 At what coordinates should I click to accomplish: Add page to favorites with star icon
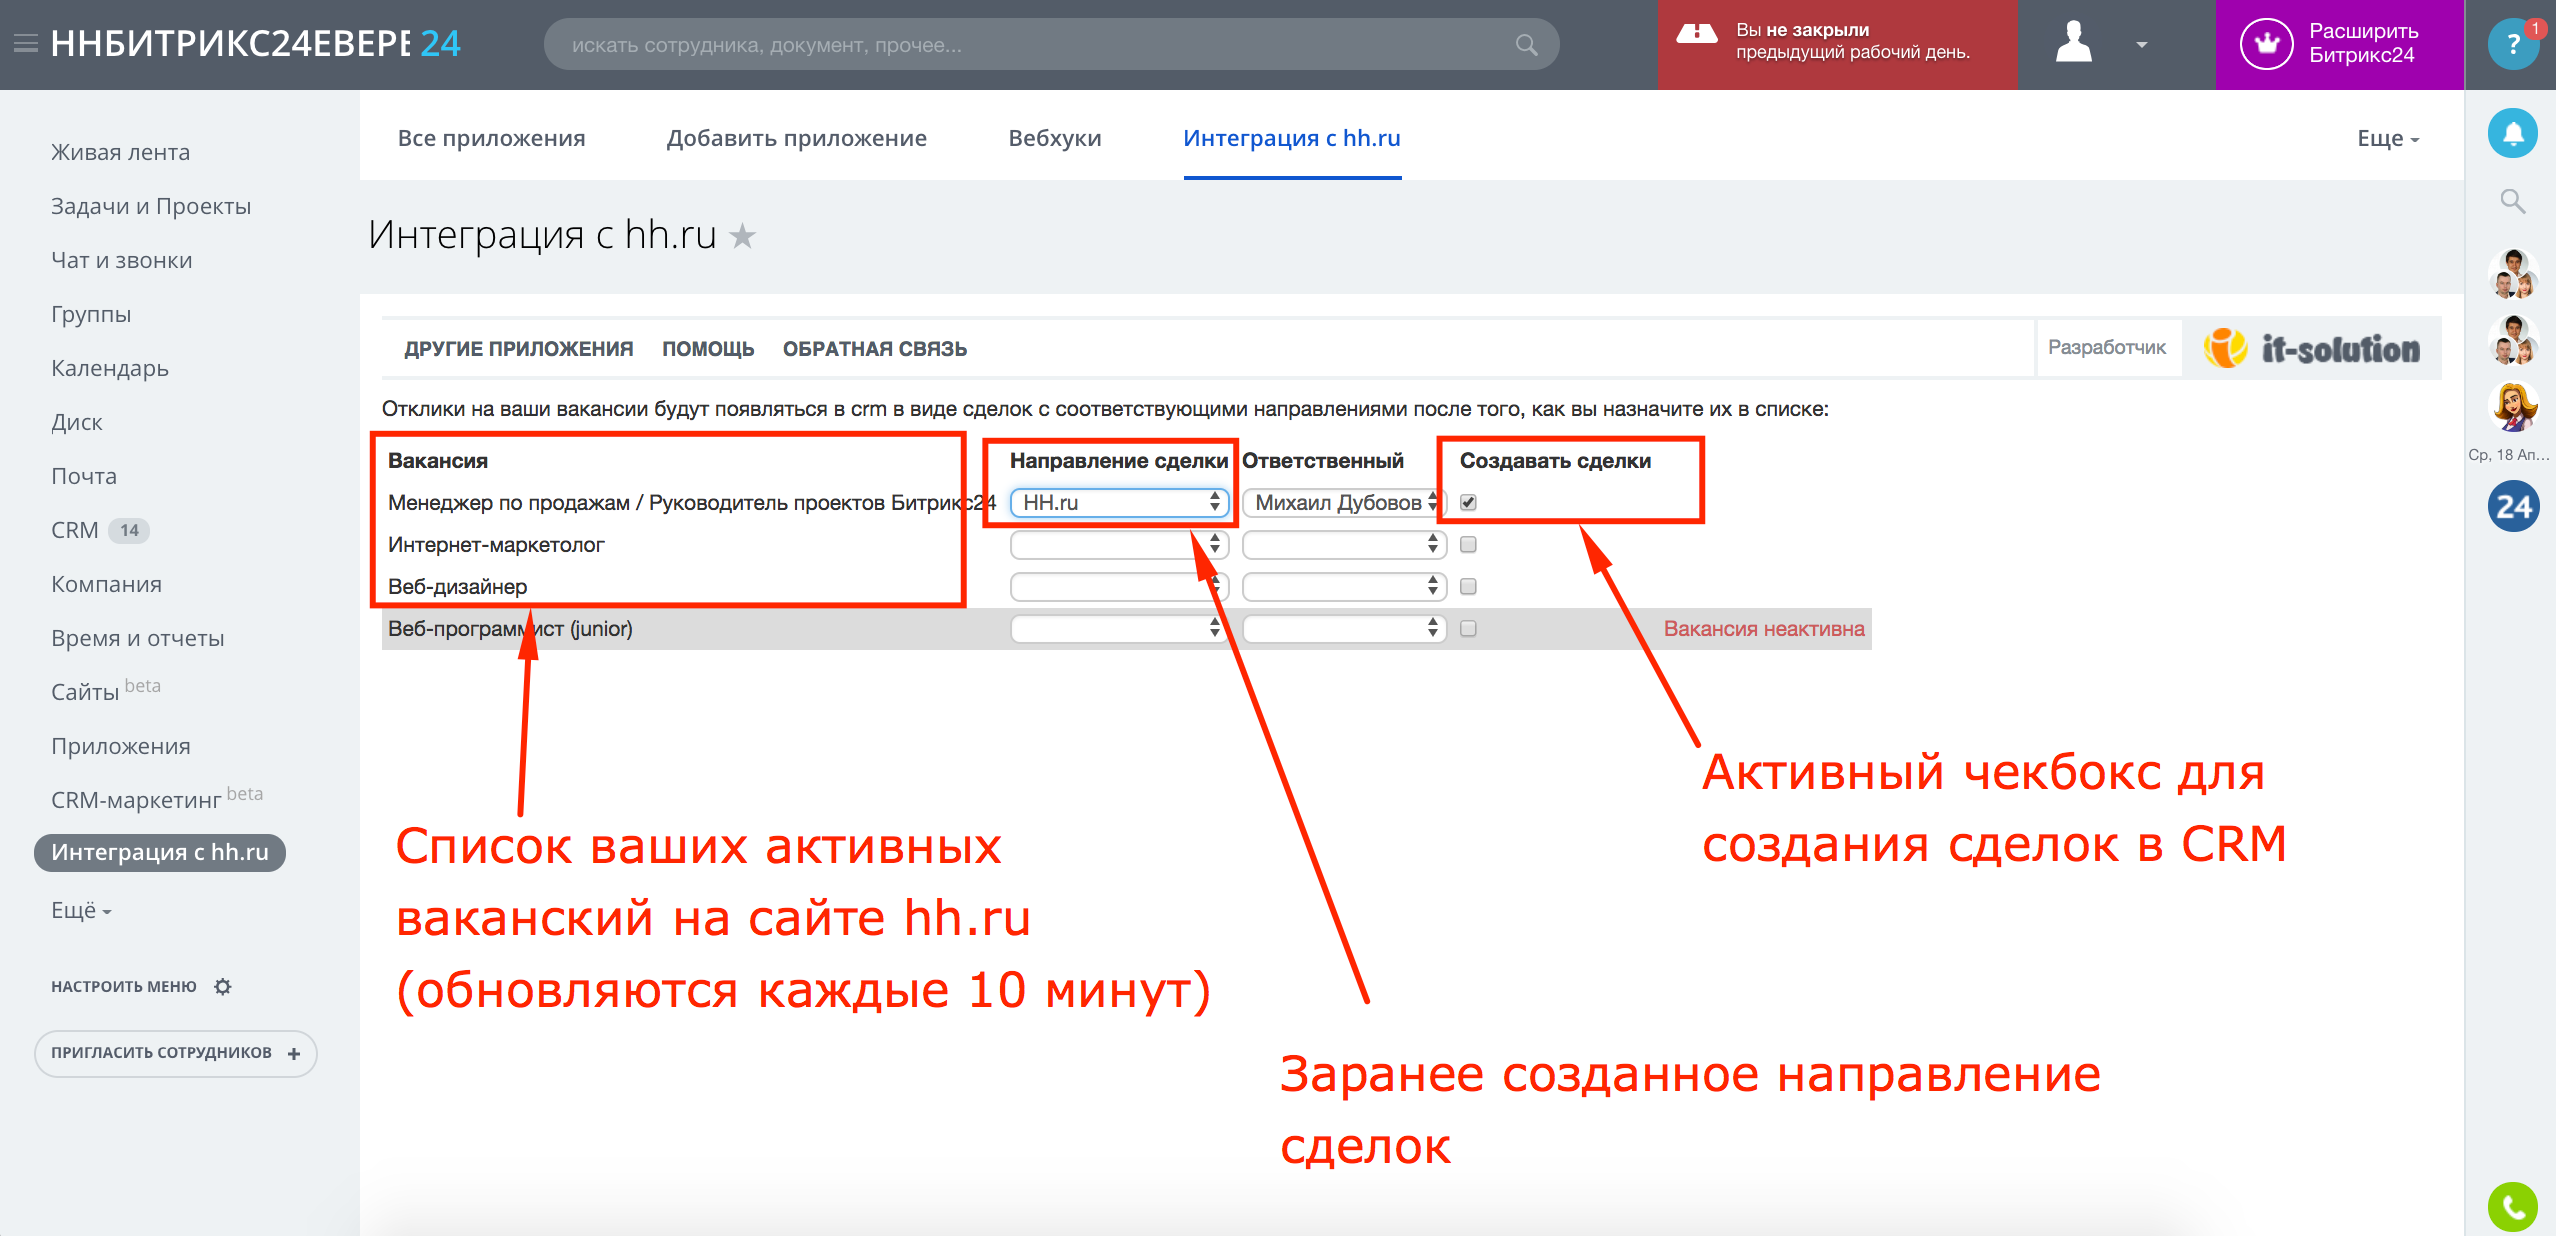[x=742, y=236]
